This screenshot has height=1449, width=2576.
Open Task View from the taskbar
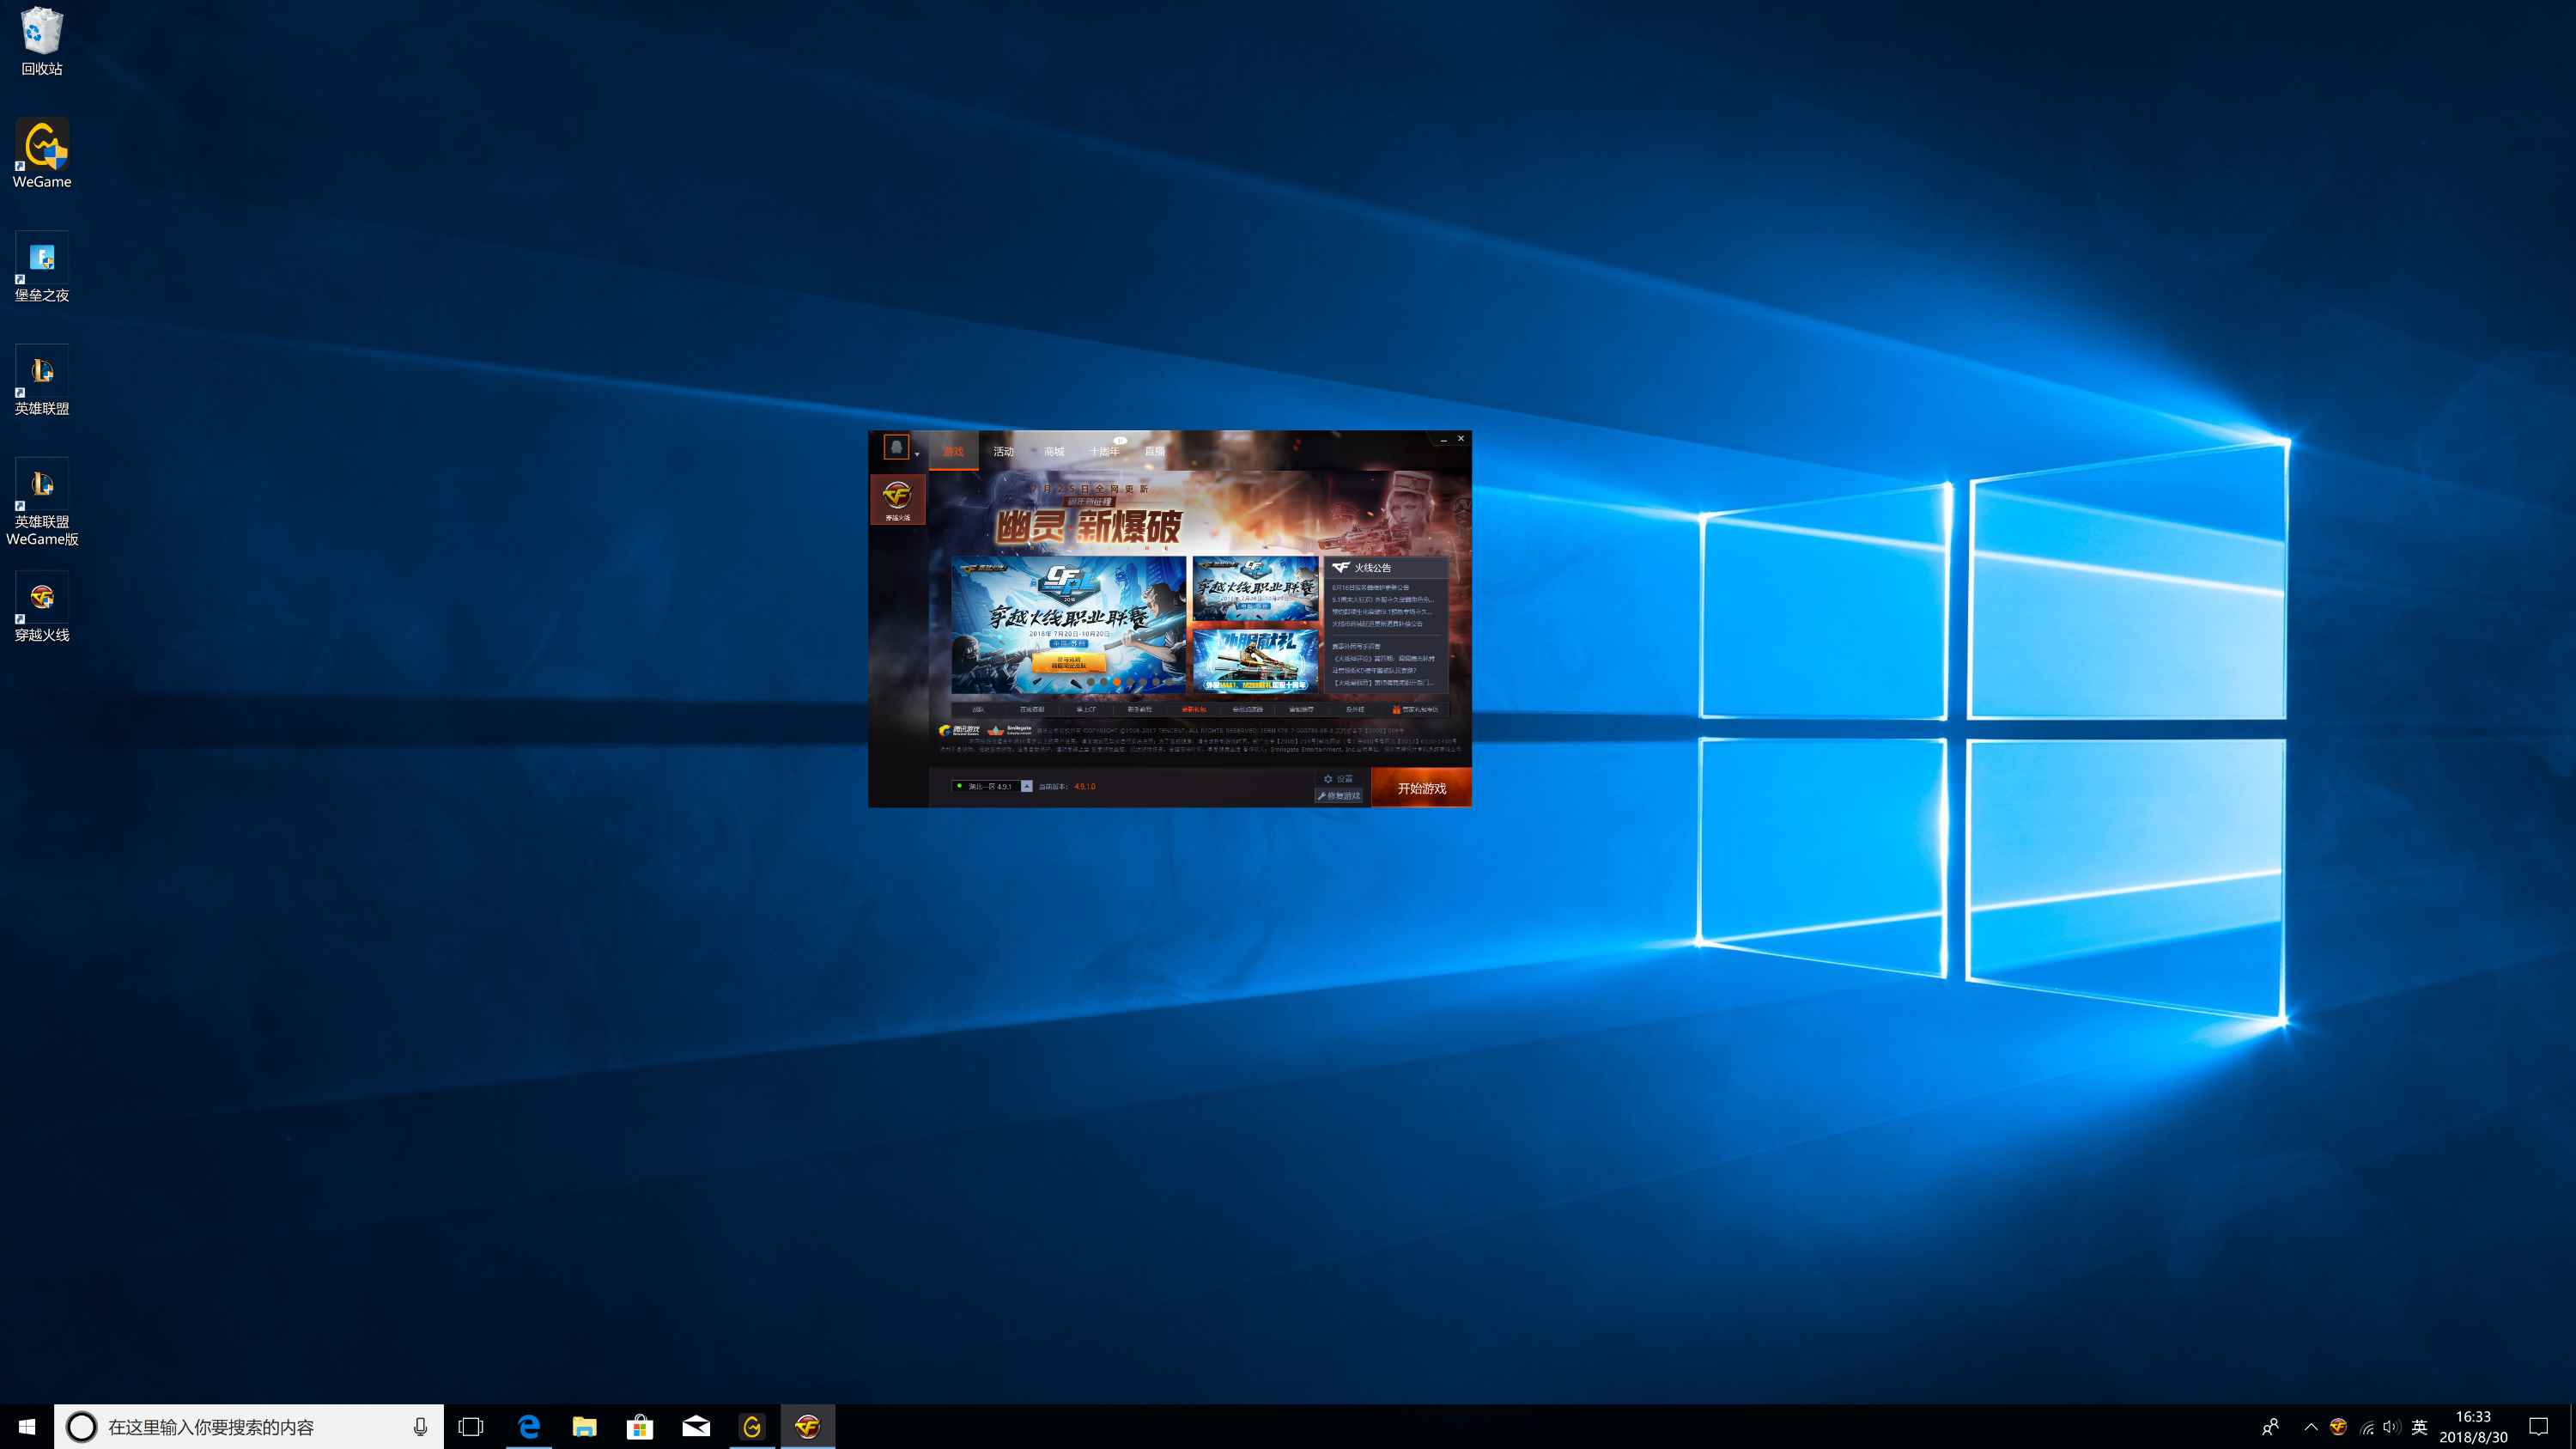click(x=471, y=1427)
